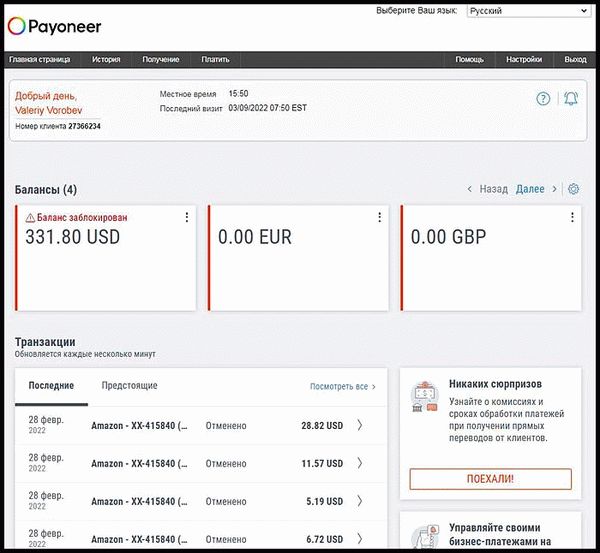
Task: Select the 0.00 GBP balance card
Action: pos(491,258)
